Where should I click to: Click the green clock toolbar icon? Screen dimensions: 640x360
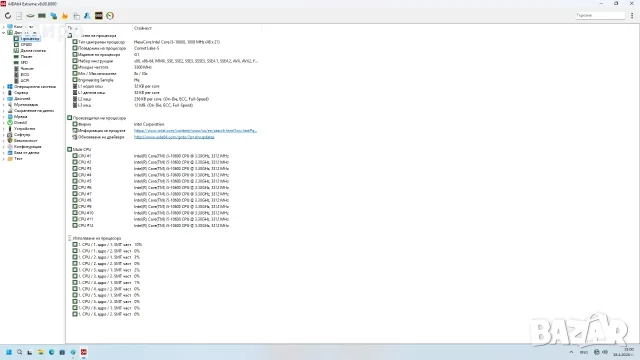click(110, 16)
